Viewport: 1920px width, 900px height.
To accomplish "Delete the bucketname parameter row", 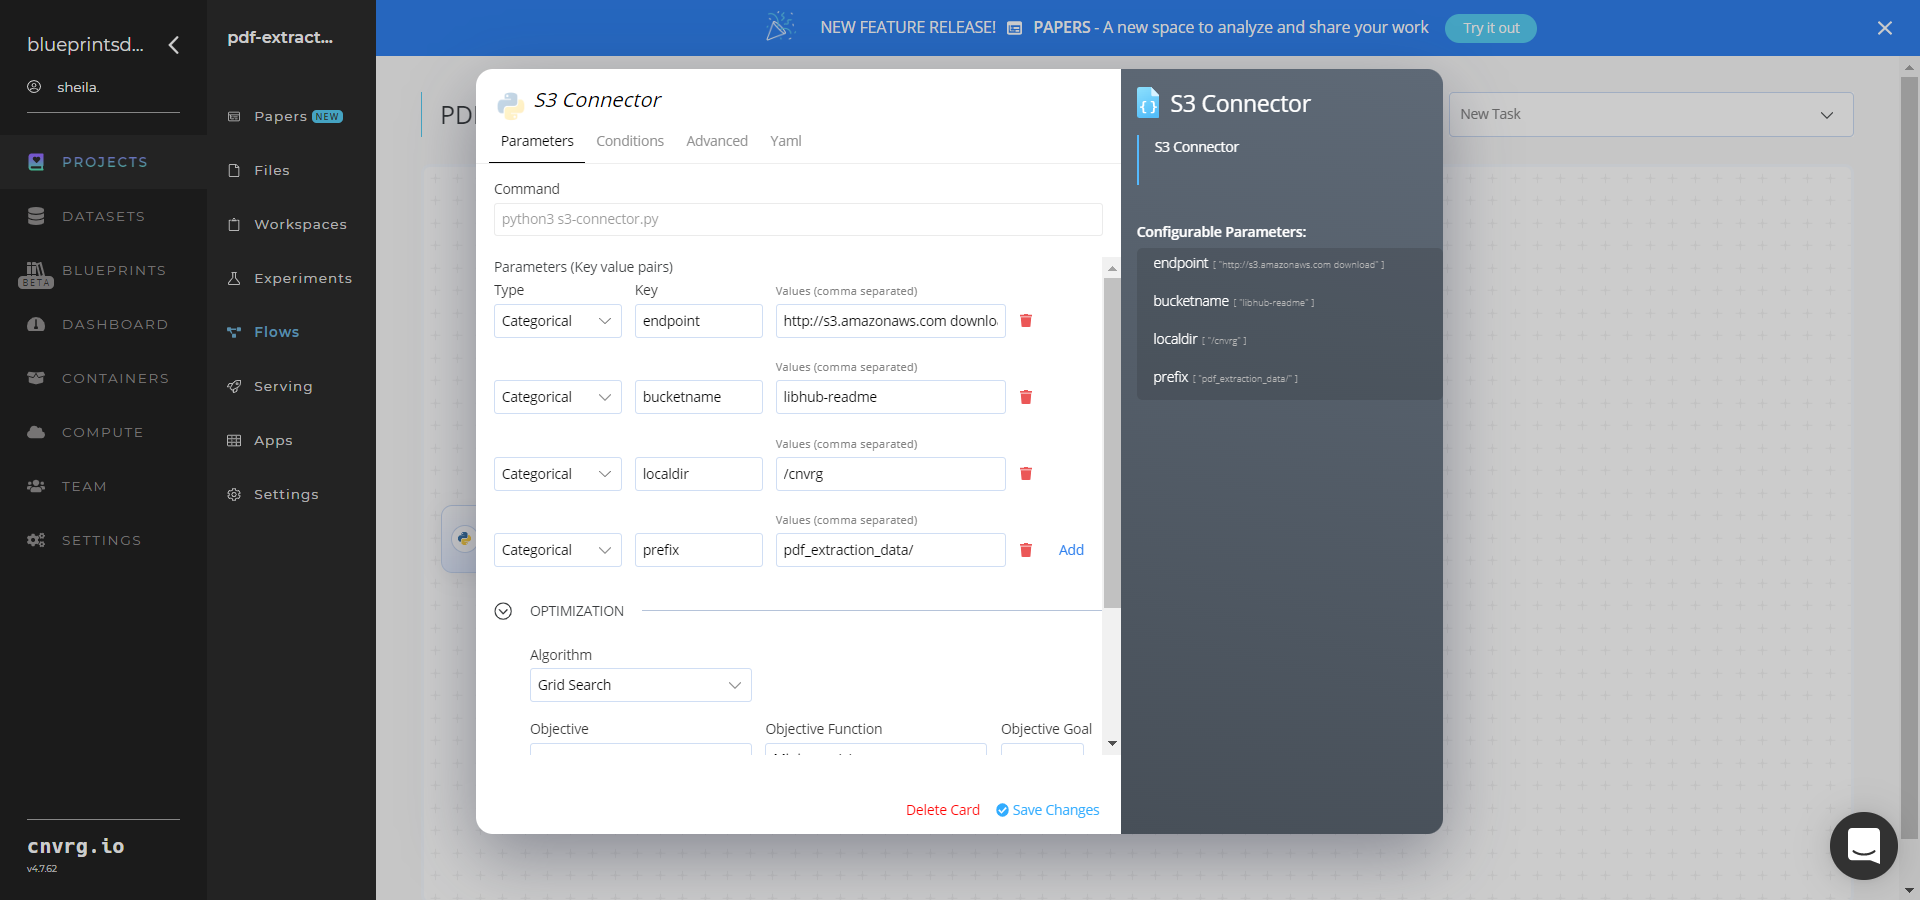I will click(1025, 397).
